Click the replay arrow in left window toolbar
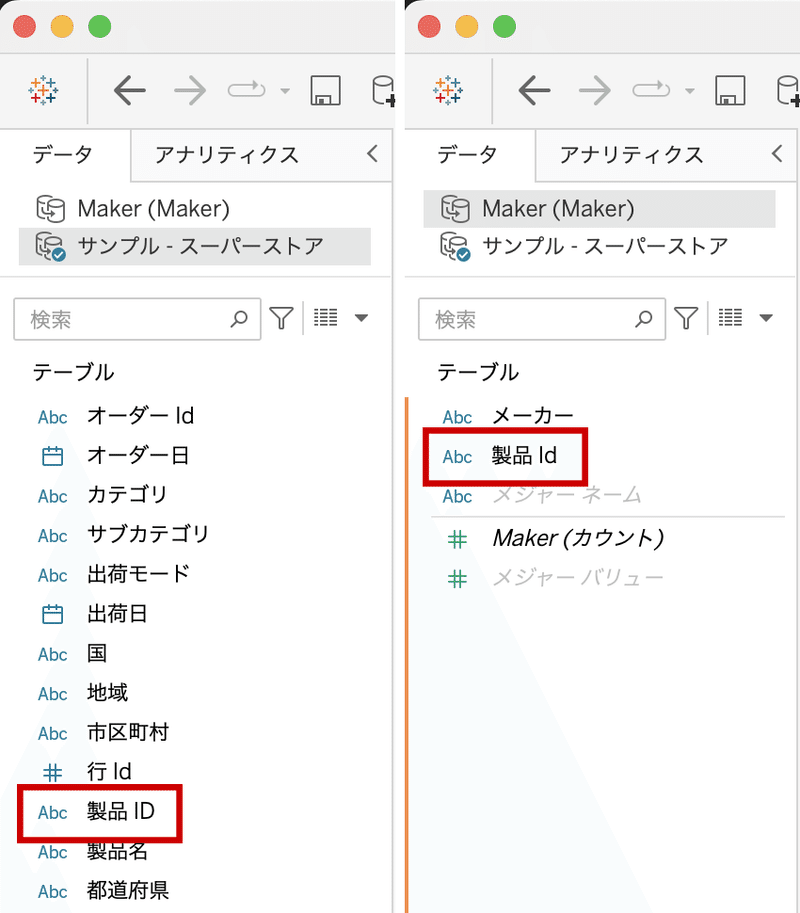Viewport: 800px width, 913px height. [x=246, y=90]
